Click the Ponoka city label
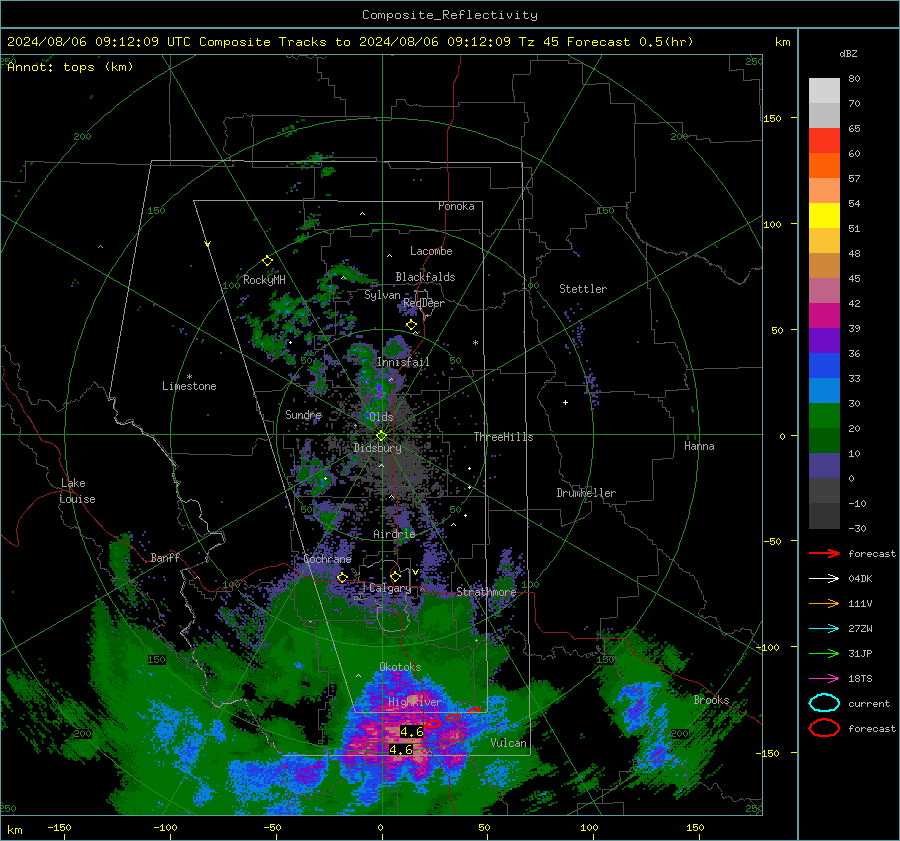This screenshot has width=900, height=841. pos(456,206)
